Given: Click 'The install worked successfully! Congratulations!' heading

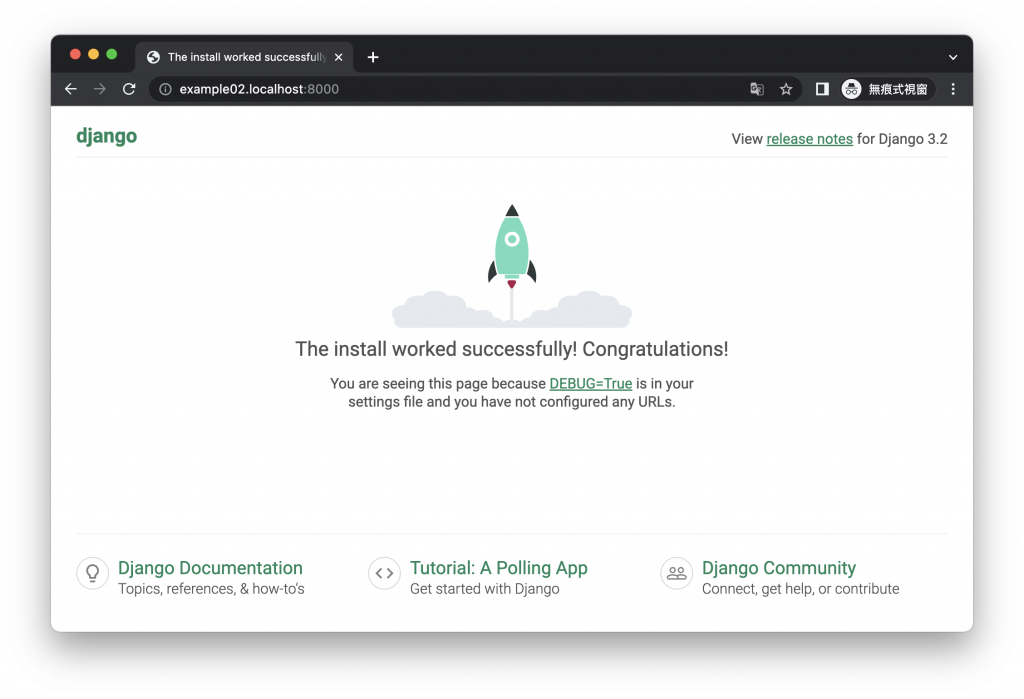Looking at the screenshot, I should (x=512, y=349).
